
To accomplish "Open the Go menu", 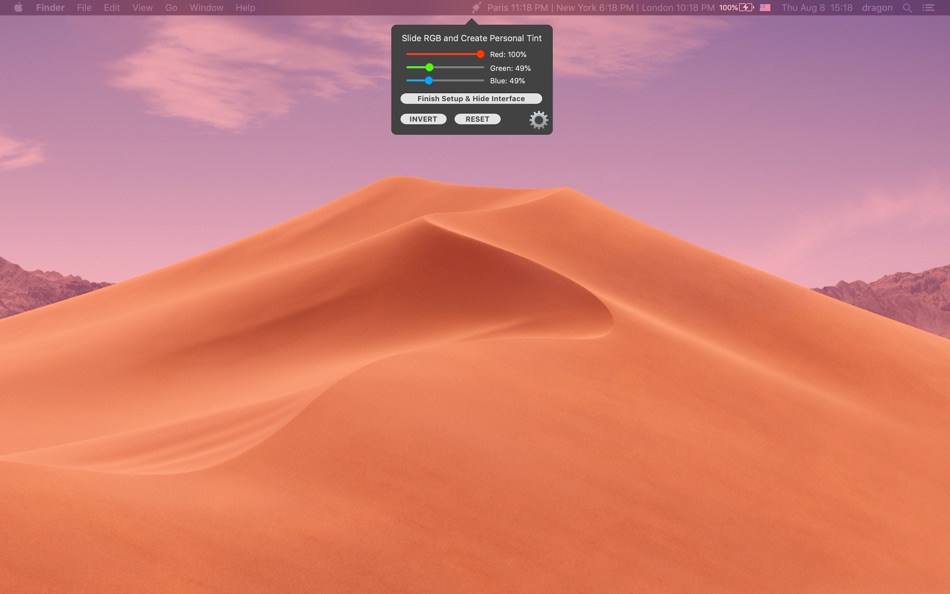I will pyautogui.click(x=171, y=8).
